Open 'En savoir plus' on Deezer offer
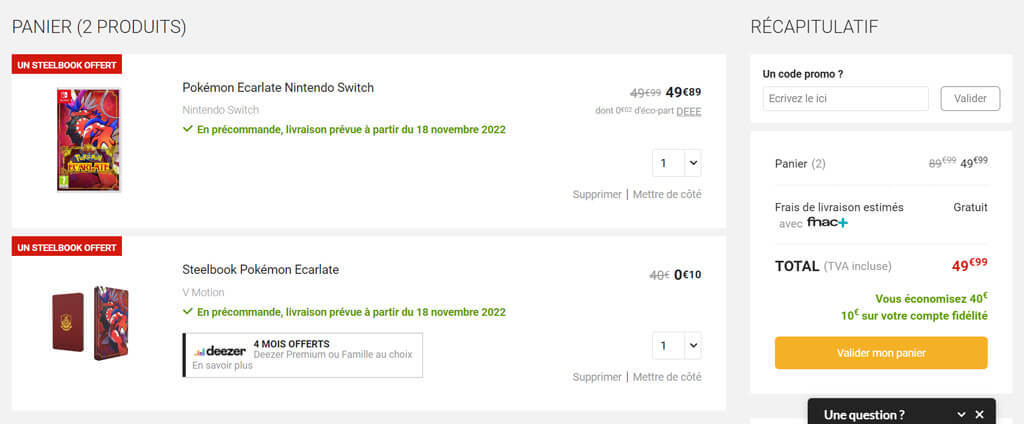The height and width of the screenshot is (424, 1024). (222, 366)
